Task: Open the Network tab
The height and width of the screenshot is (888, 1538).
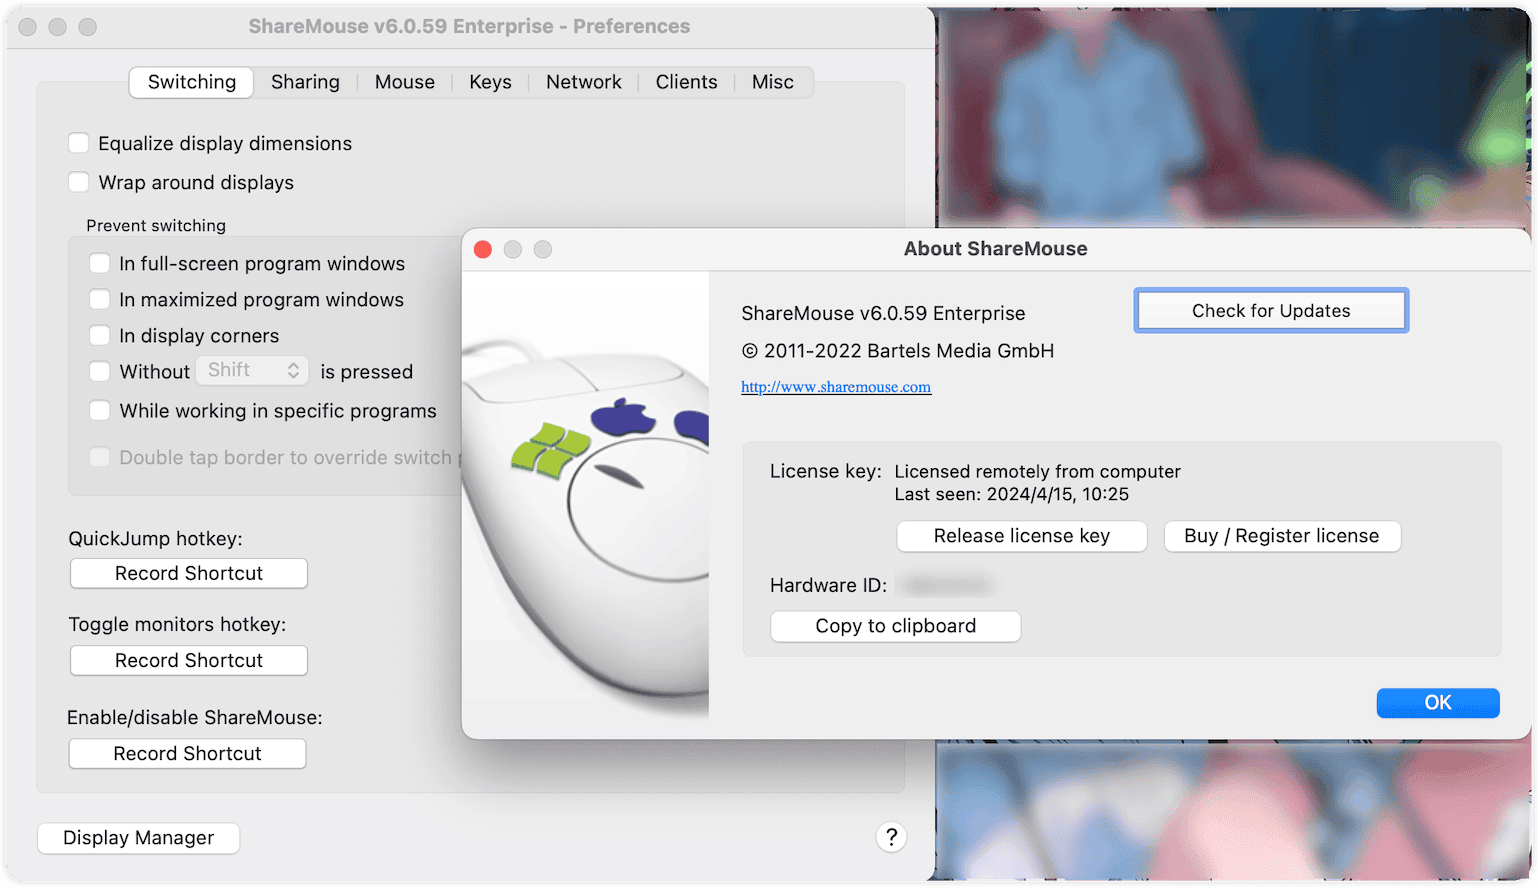Action: pos(583,82)
